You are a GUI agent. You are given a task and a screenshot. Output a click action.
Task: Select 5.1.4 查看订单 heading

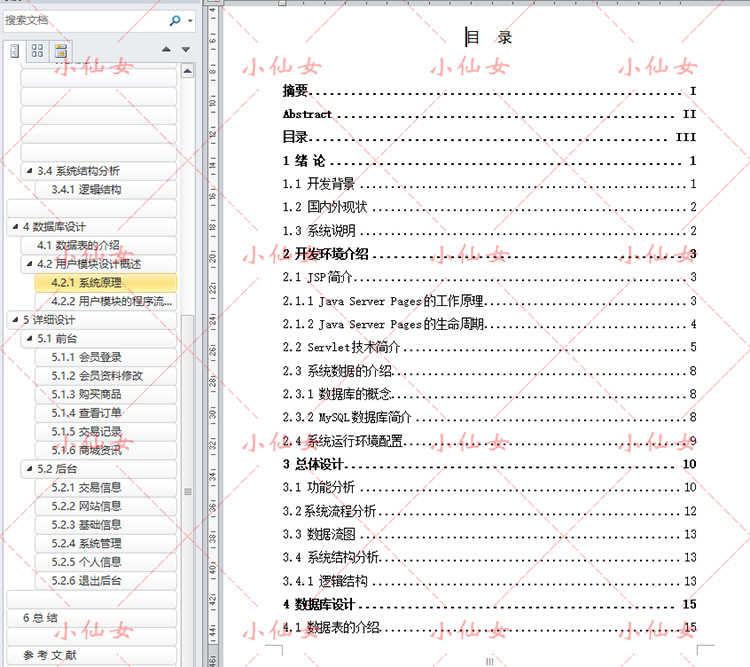pyautogui.click(x=105, y=413)
